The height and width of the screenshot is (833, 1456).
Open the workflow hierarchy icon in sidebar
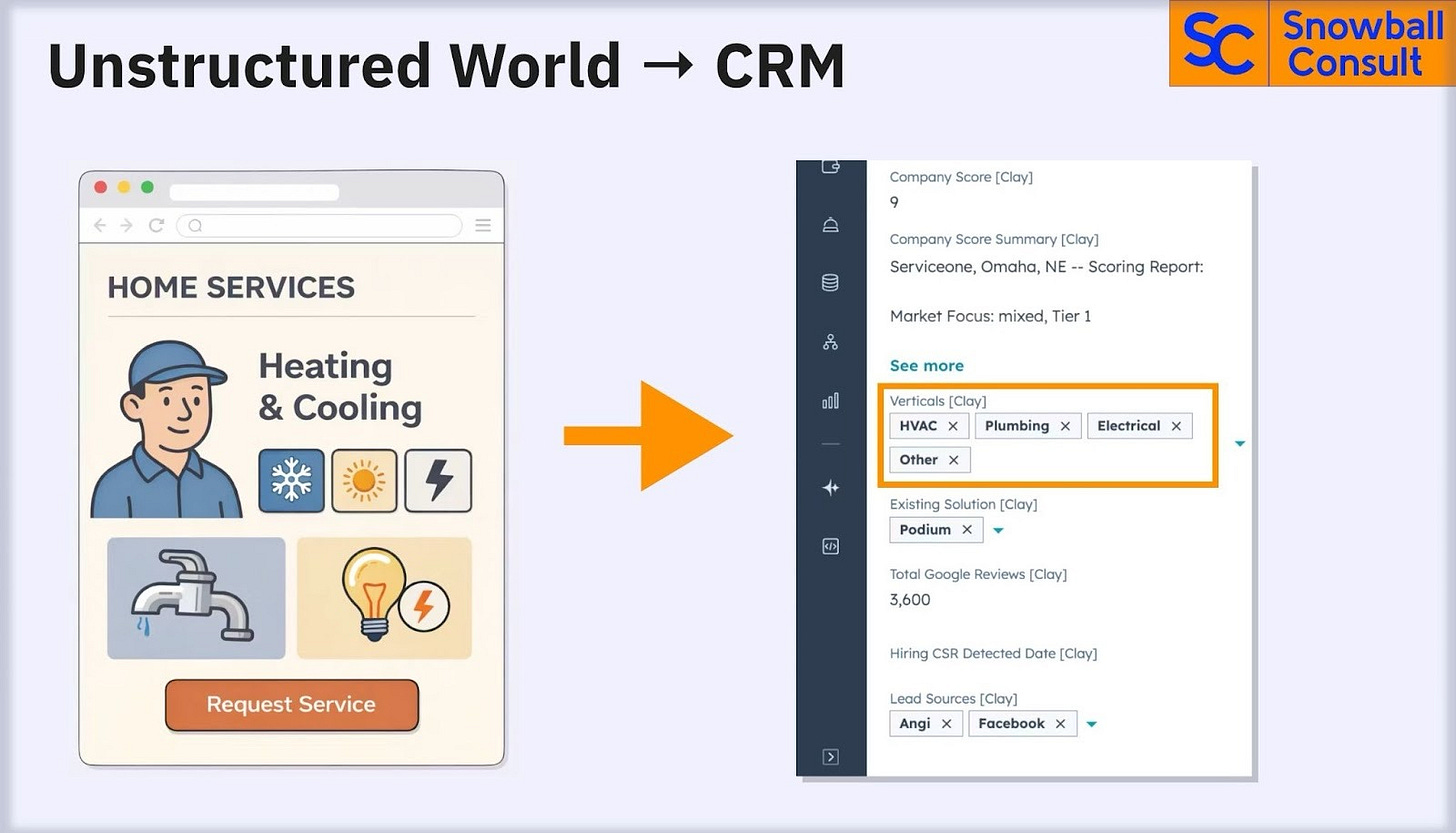[830, 342]
